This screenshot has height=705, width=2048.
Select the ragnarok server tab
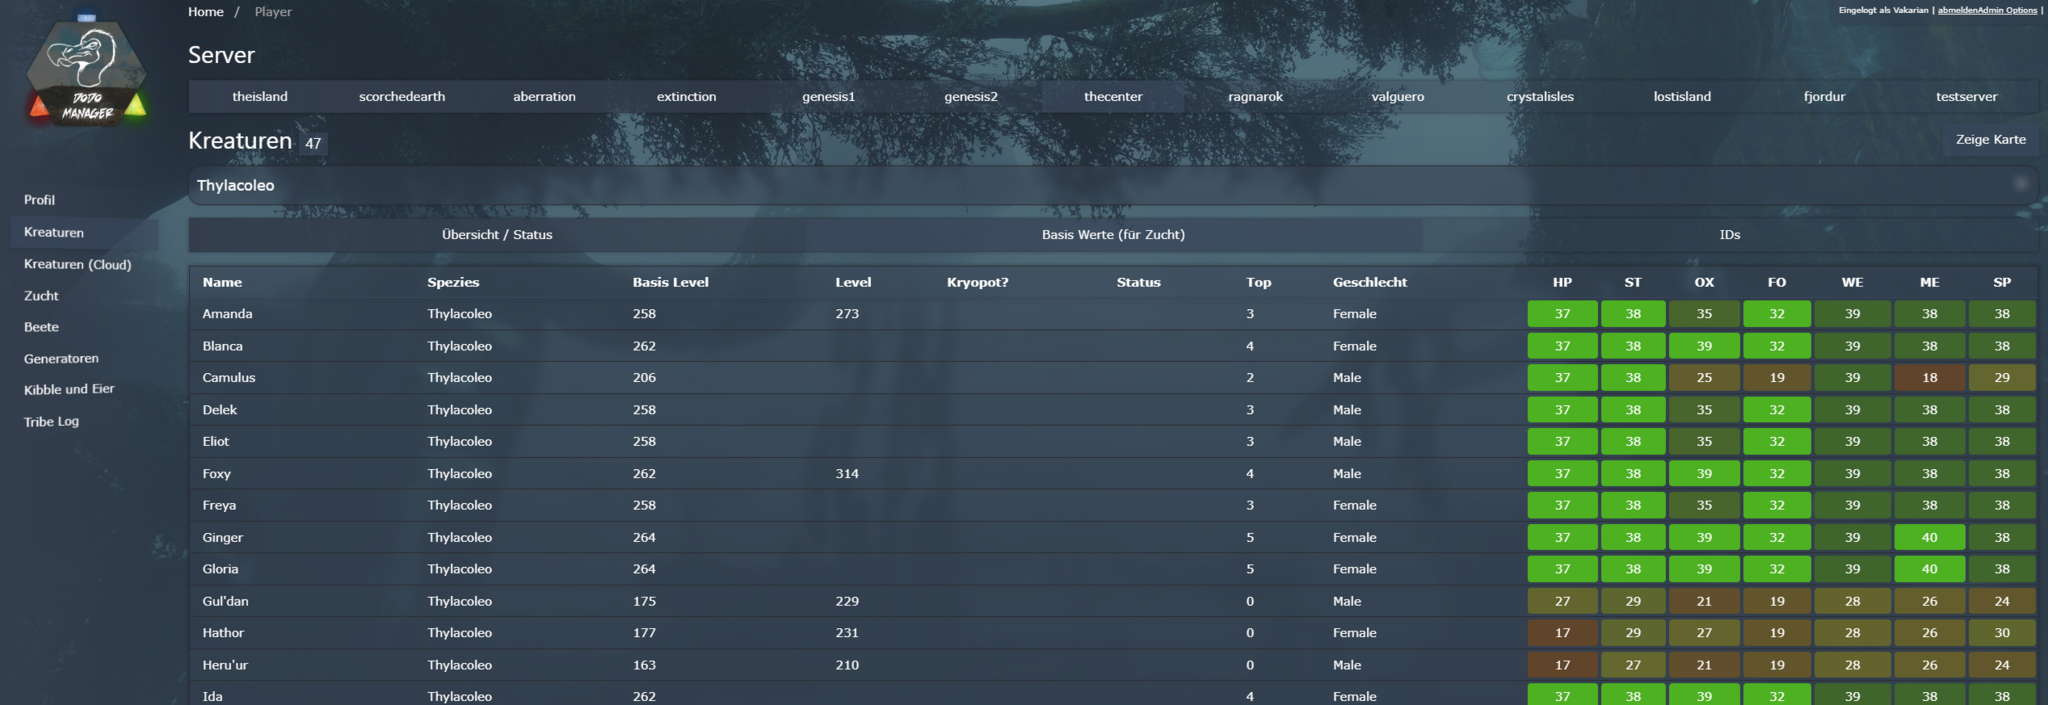[x=1255, y=97]
